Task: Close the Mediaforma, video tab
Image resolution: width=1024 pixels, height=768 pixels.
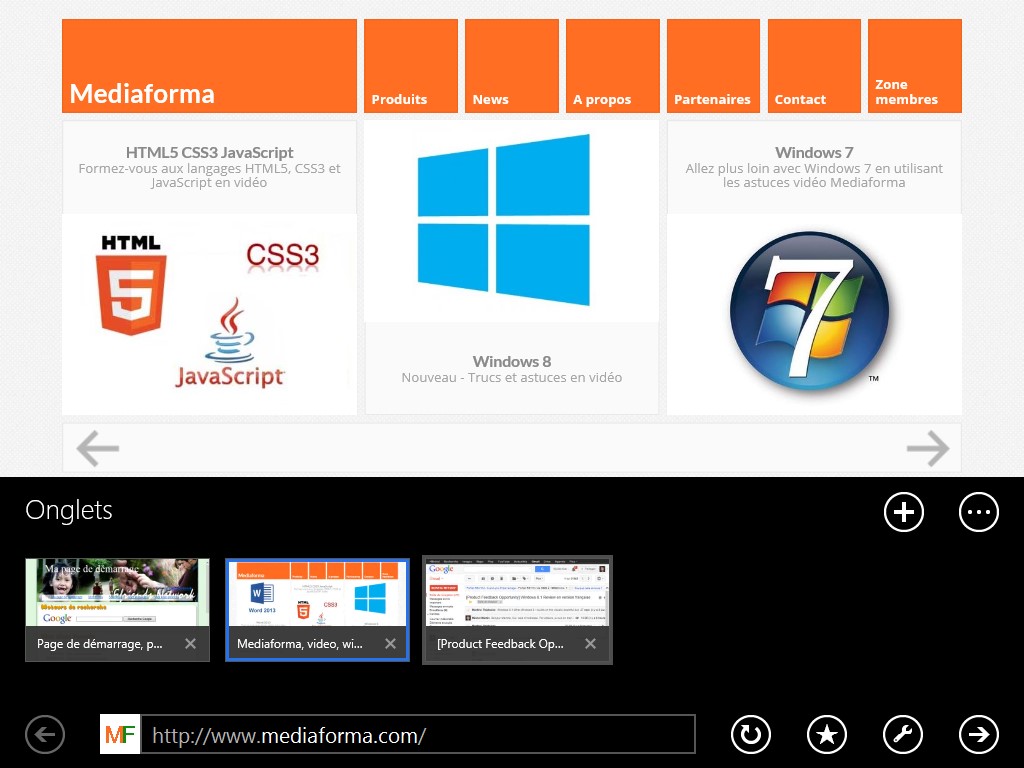Action: point(391,644)
